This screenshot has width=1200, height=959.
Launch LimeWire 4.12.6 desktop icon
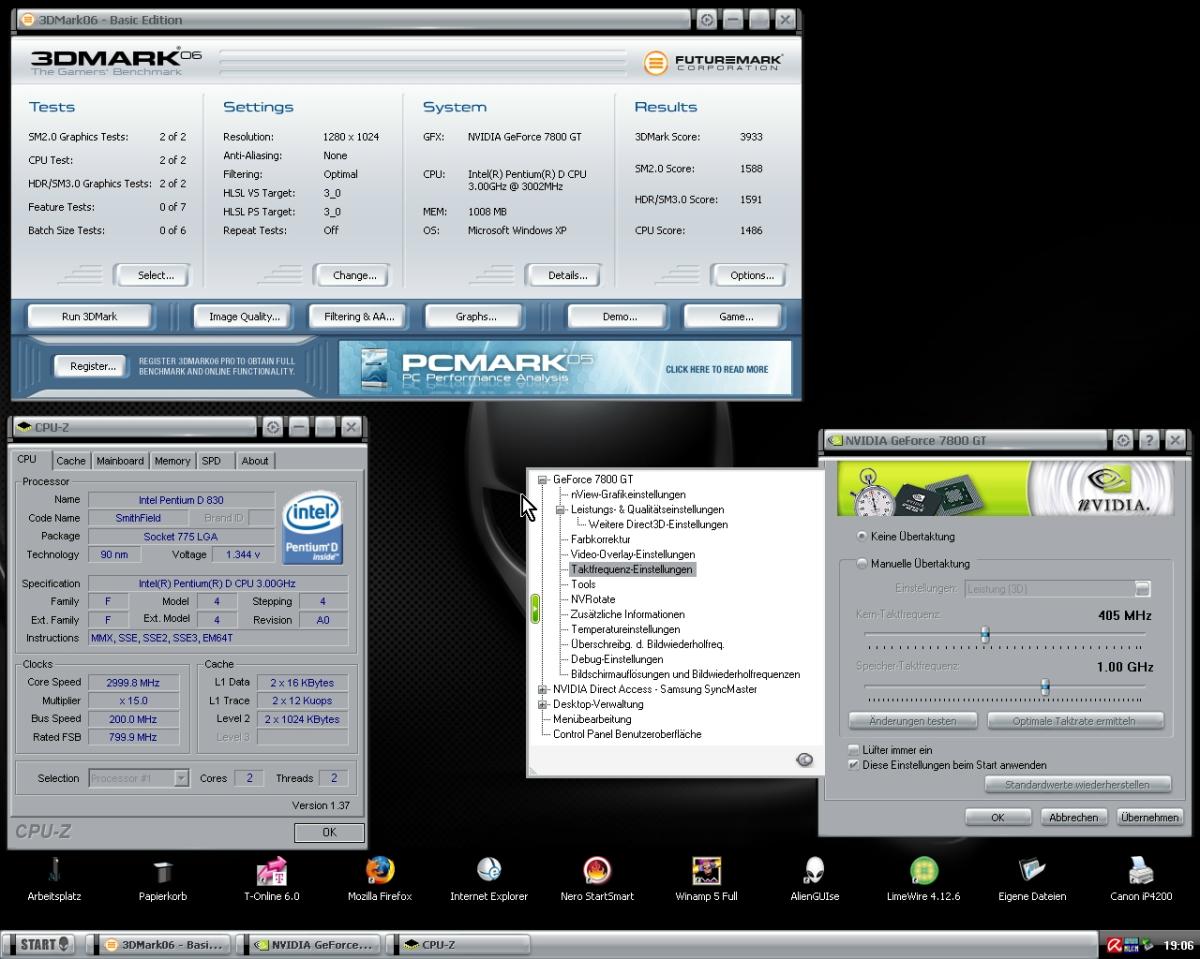(x=923, y=878)
